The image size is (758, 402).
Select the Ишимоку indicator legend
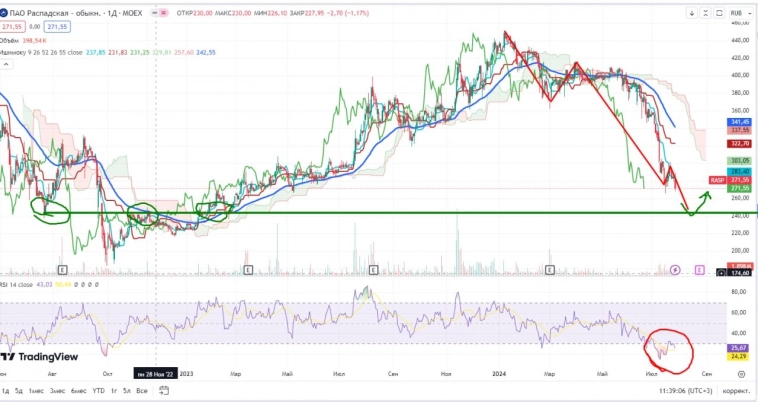pos(41,52)
